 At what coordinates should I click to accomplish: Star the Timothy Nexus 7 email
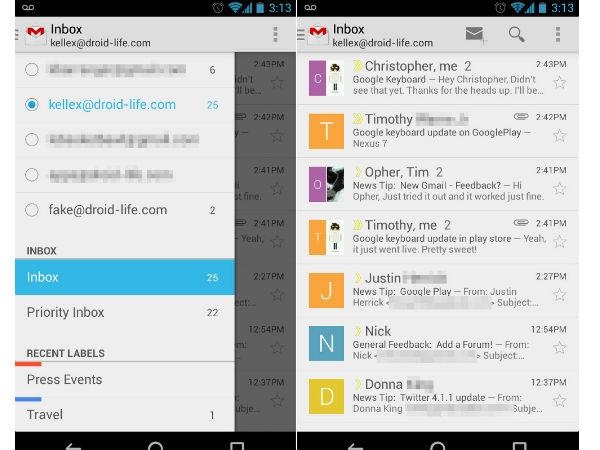(x=559, y=135)
